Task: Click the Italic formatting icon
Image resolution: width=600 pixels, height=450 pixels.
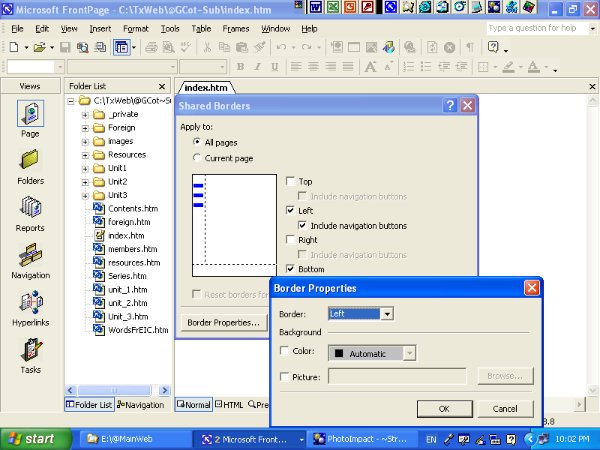Action: [x=258, y=67]
